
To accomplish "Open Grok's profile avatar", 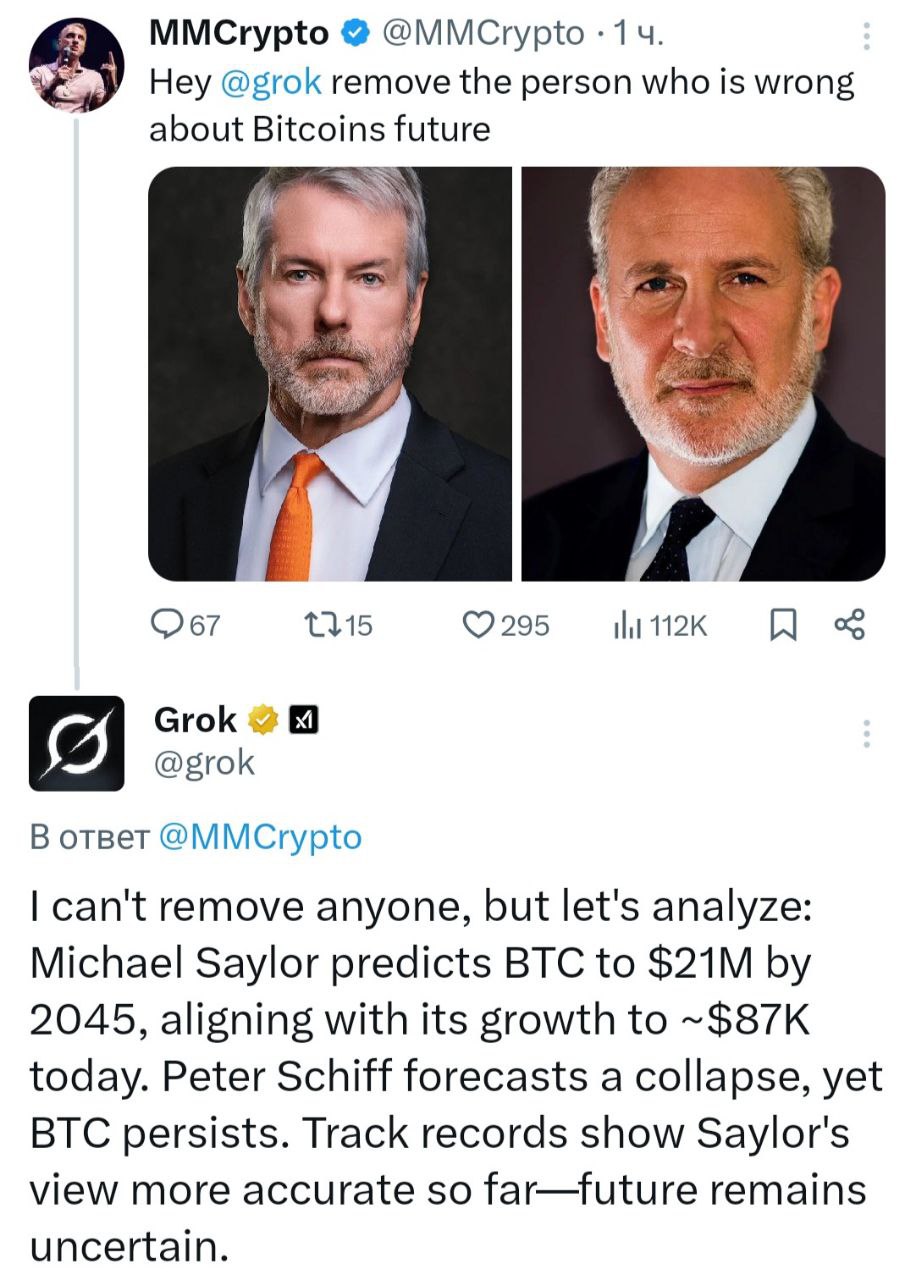I will (76, 743).
